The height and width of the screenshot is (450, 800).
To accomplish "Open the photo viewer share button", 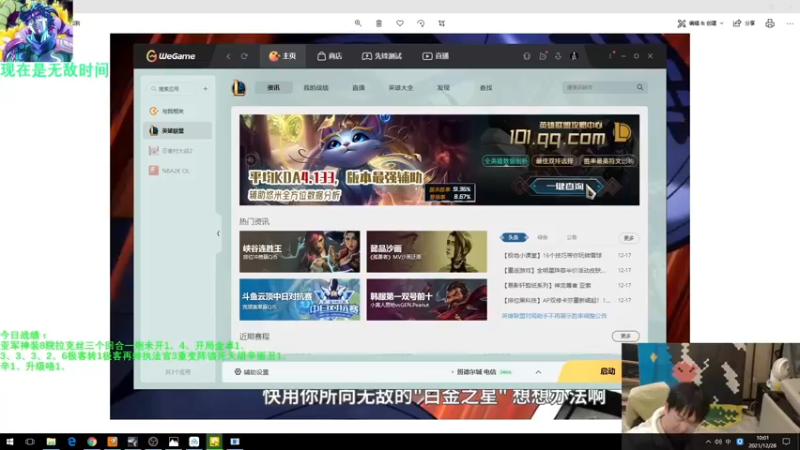I will pos(744,23).
